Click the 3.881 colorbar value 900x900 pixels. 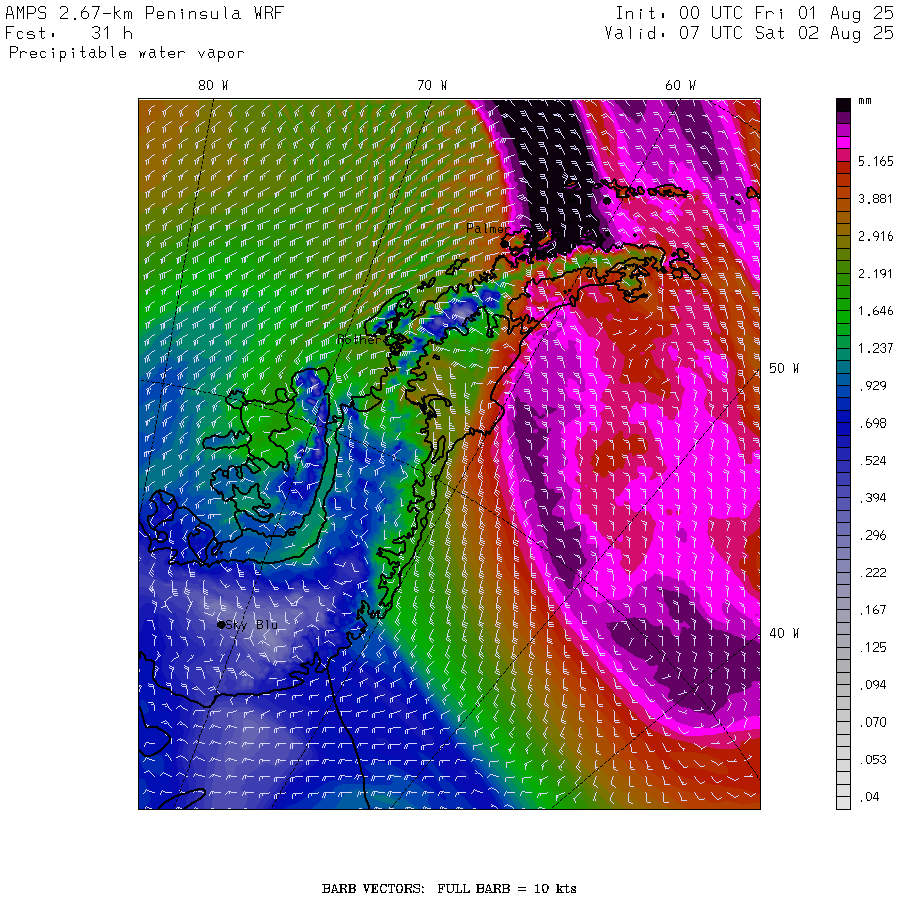click(x=875, y=199)
